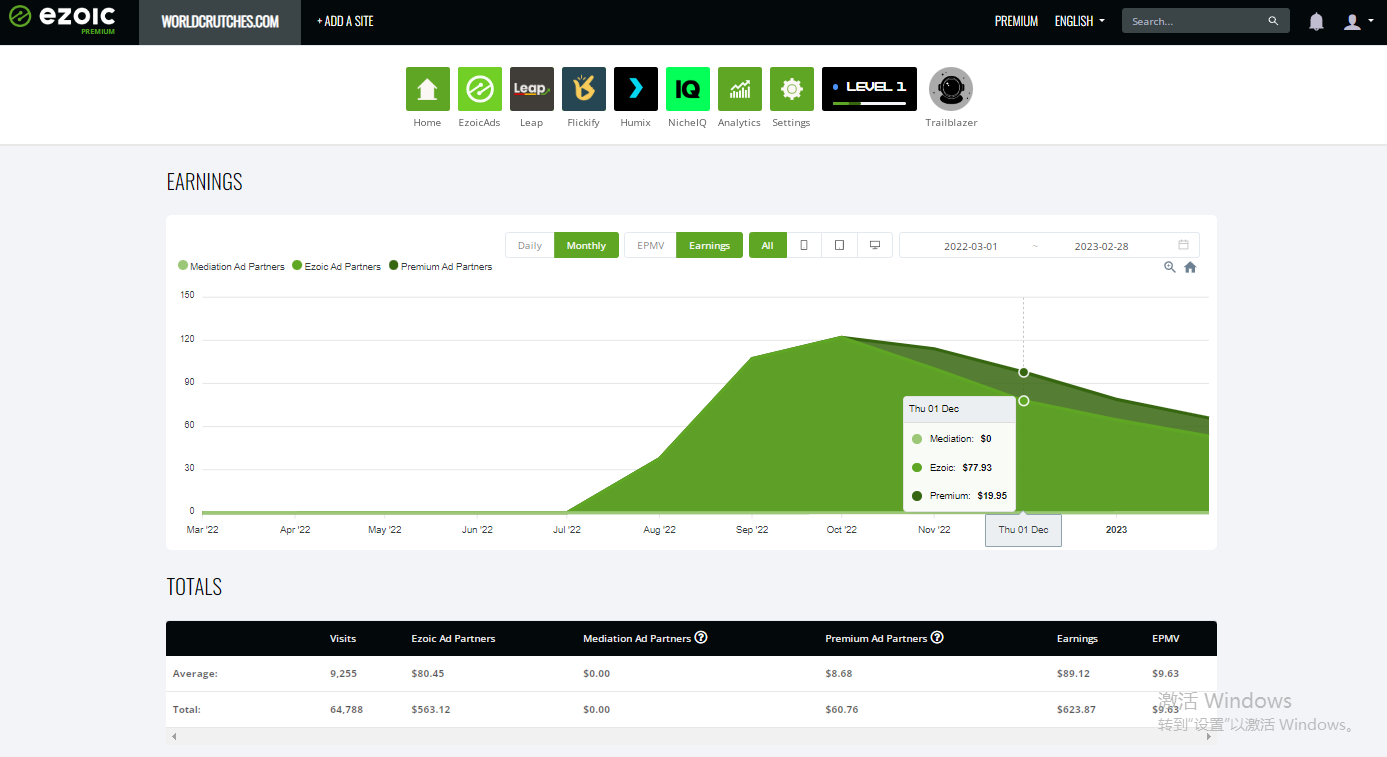The image size is (1387, 757).
Task: Switch chart to Monthly view
Action: click(x=586, y=245)
